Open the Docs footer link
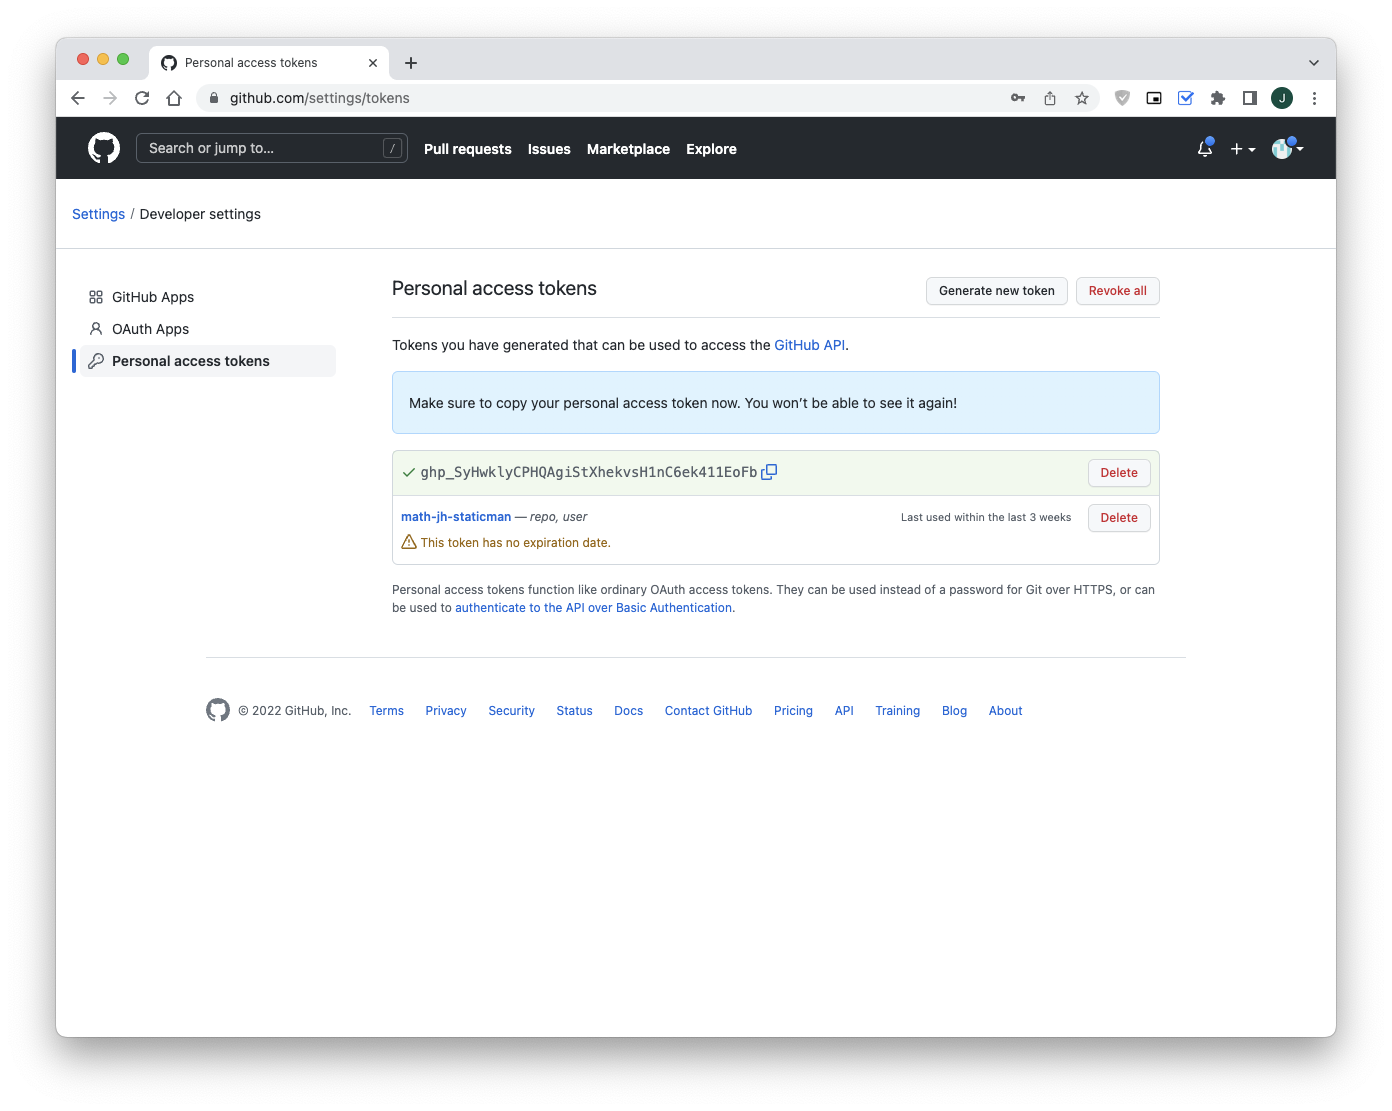This screenshot has height=1111, width=1392. pyautogui.click(x=629, y=711)
